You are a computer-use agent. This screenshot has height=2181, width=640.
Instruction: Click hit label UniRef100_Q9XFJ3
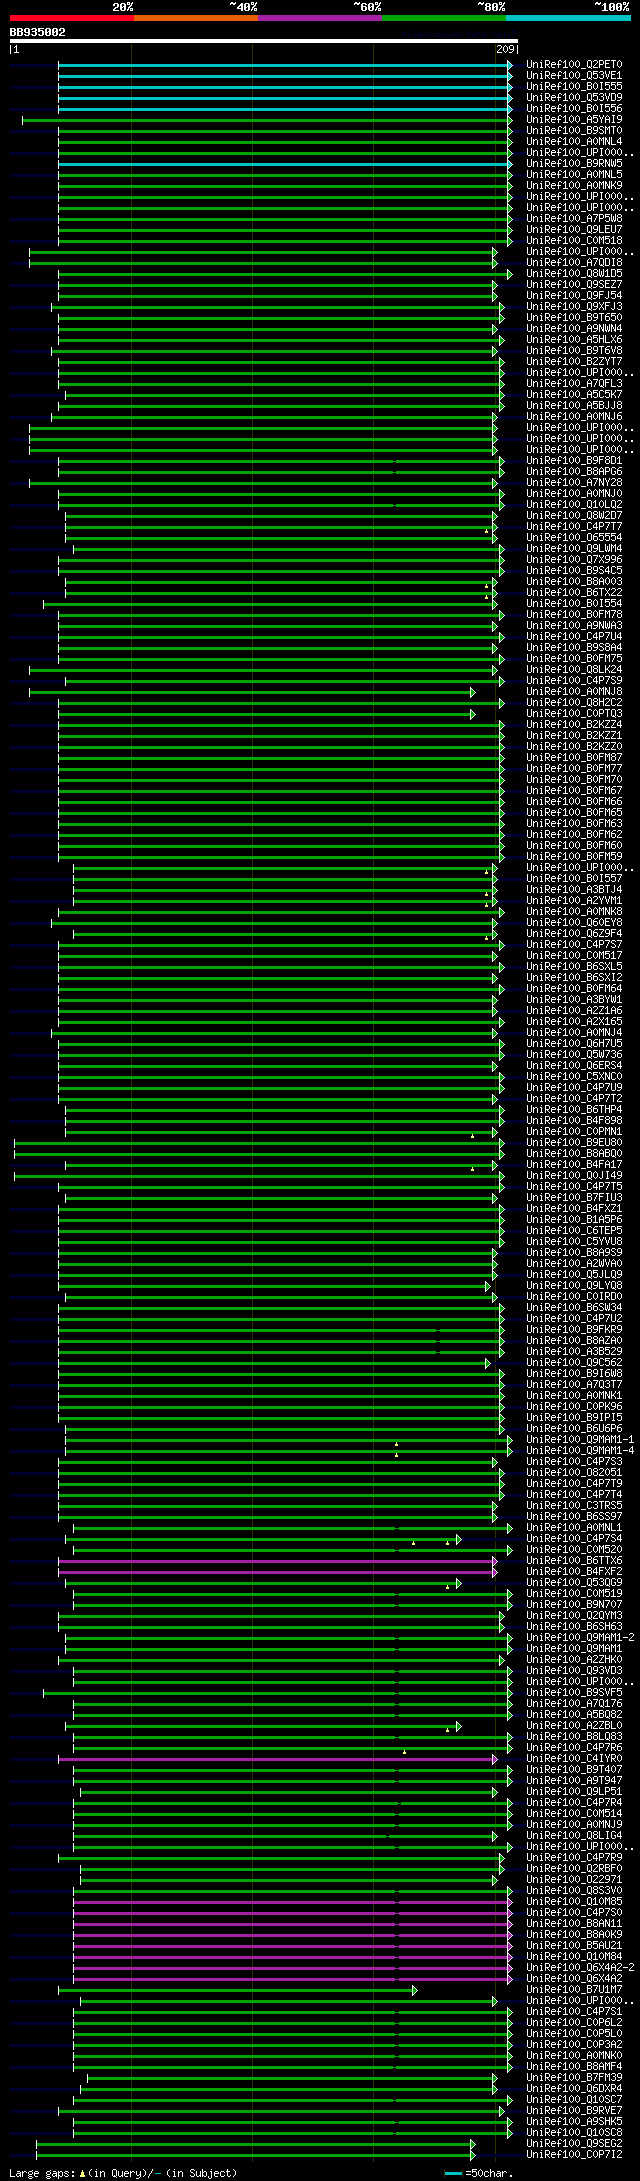[x=574, y=307]
